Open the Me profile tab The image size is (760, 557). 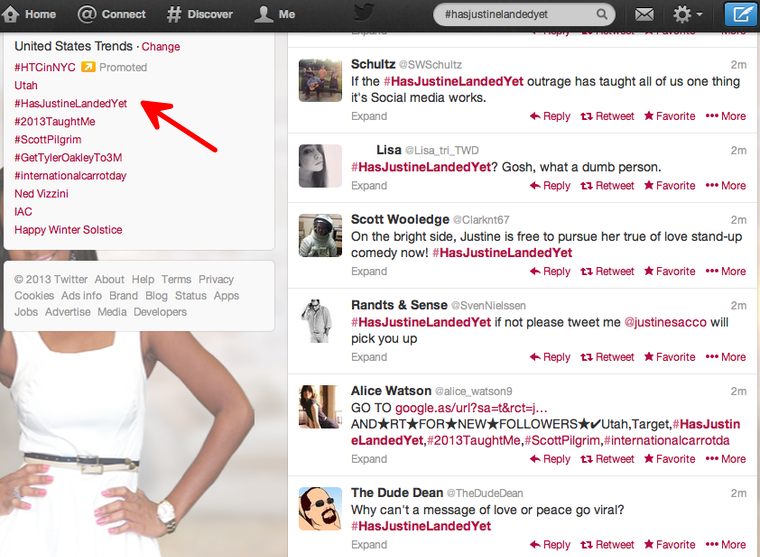pyautogui.click(x=277, y=15)
